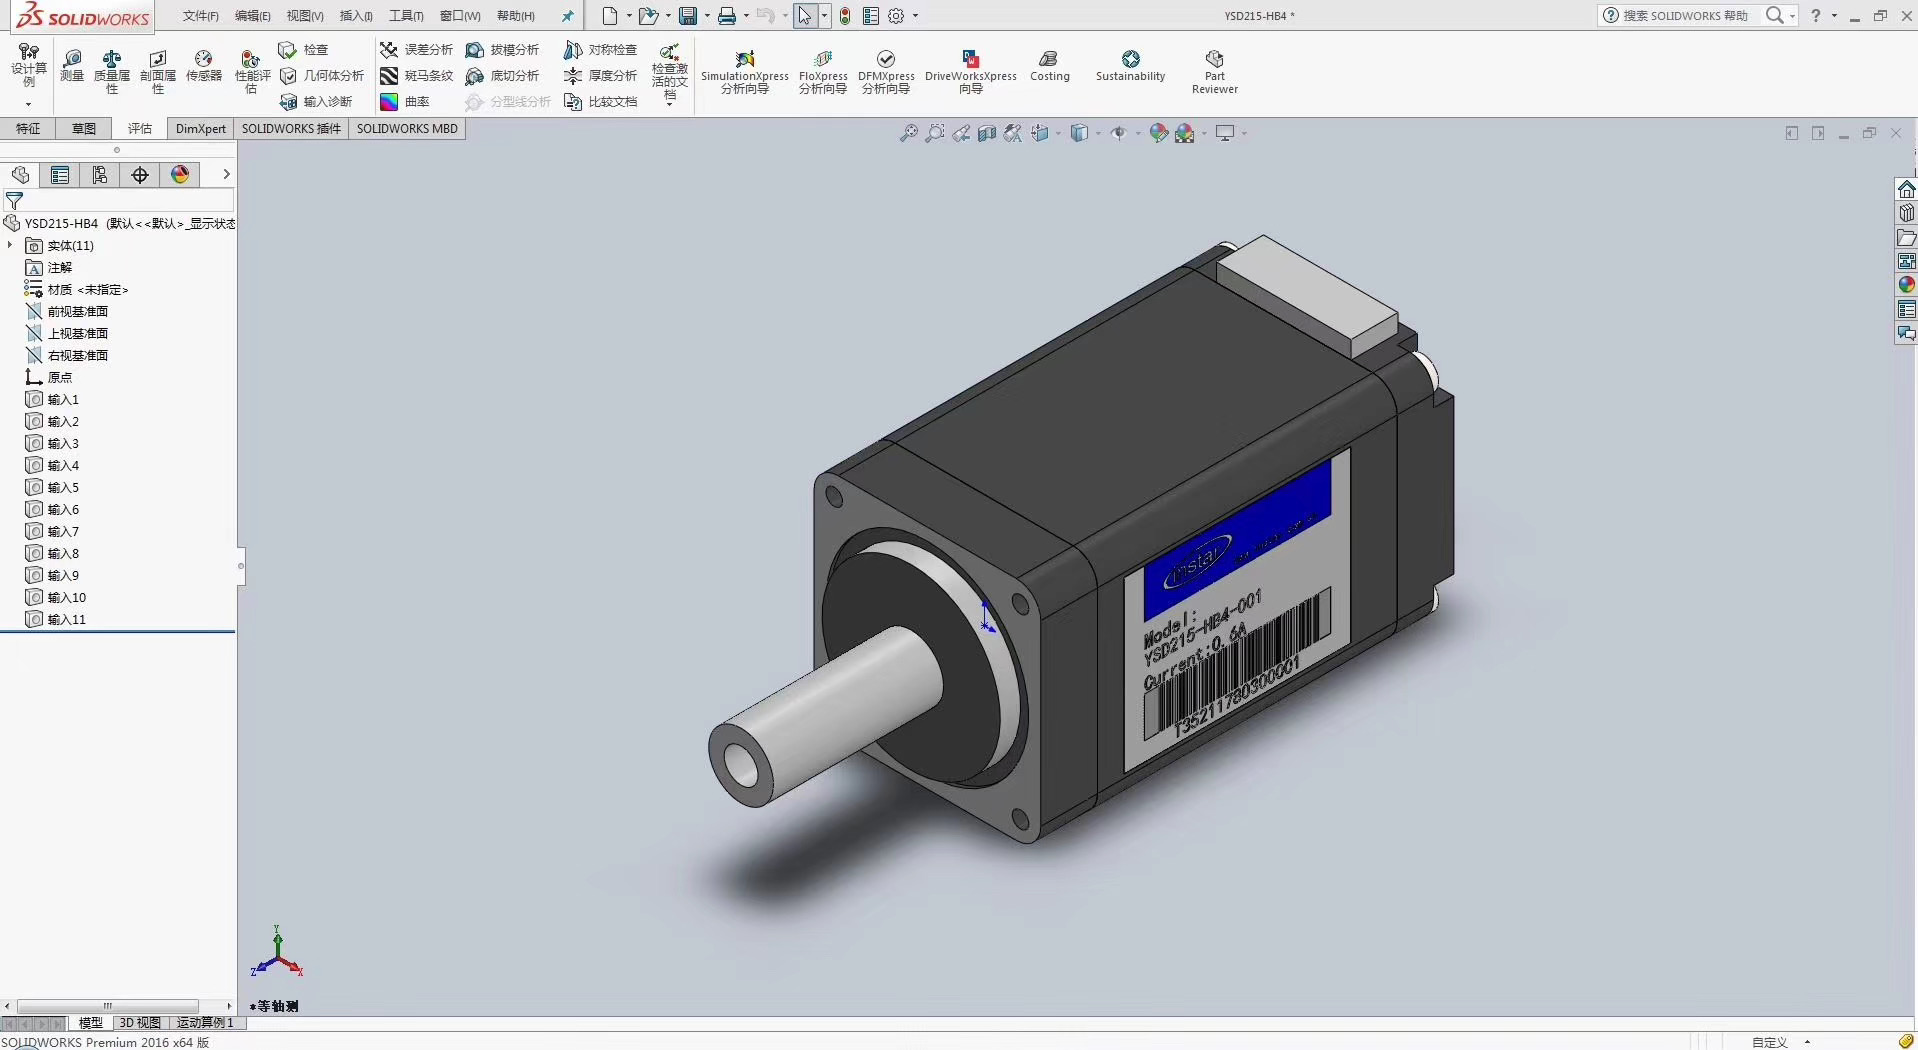Open Part Reviewer
1918x1050 pixels.
tap(1215, 72)
